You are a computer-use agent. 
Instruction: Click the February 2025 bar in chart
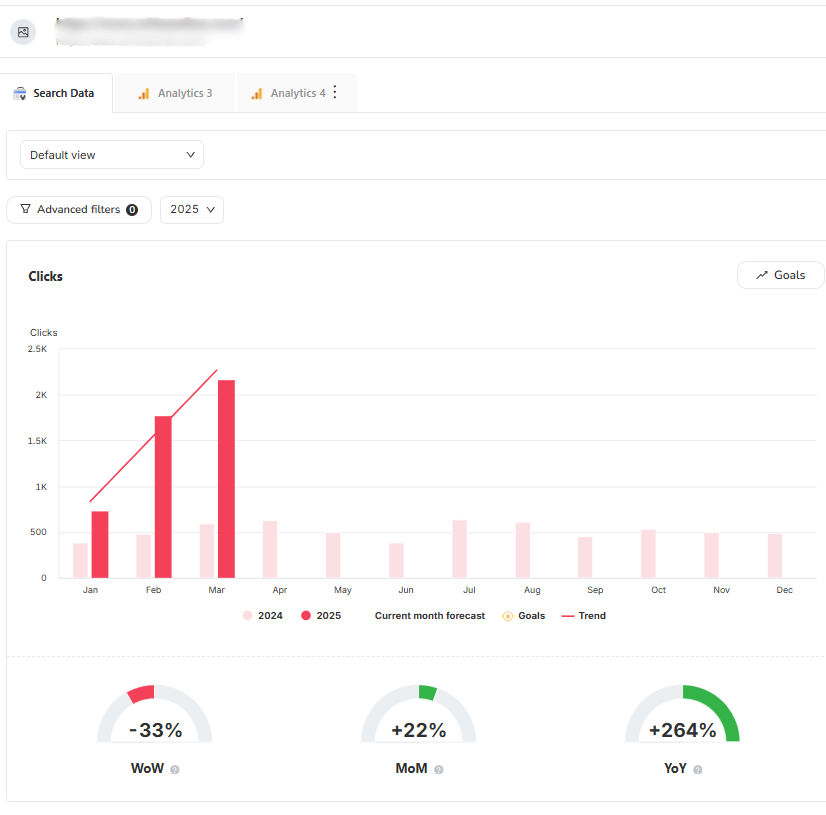[163, 496]
